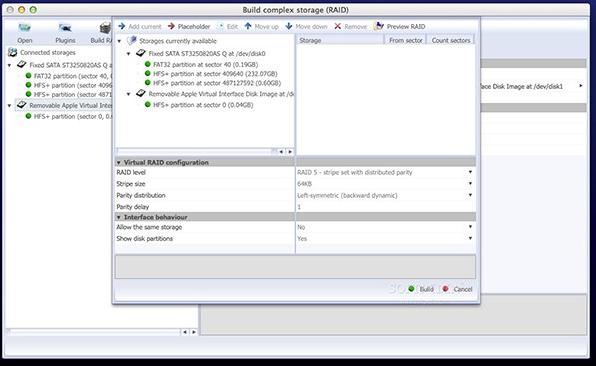
Task: Open the Stripe size dropdown
Action: pos(470,184)
